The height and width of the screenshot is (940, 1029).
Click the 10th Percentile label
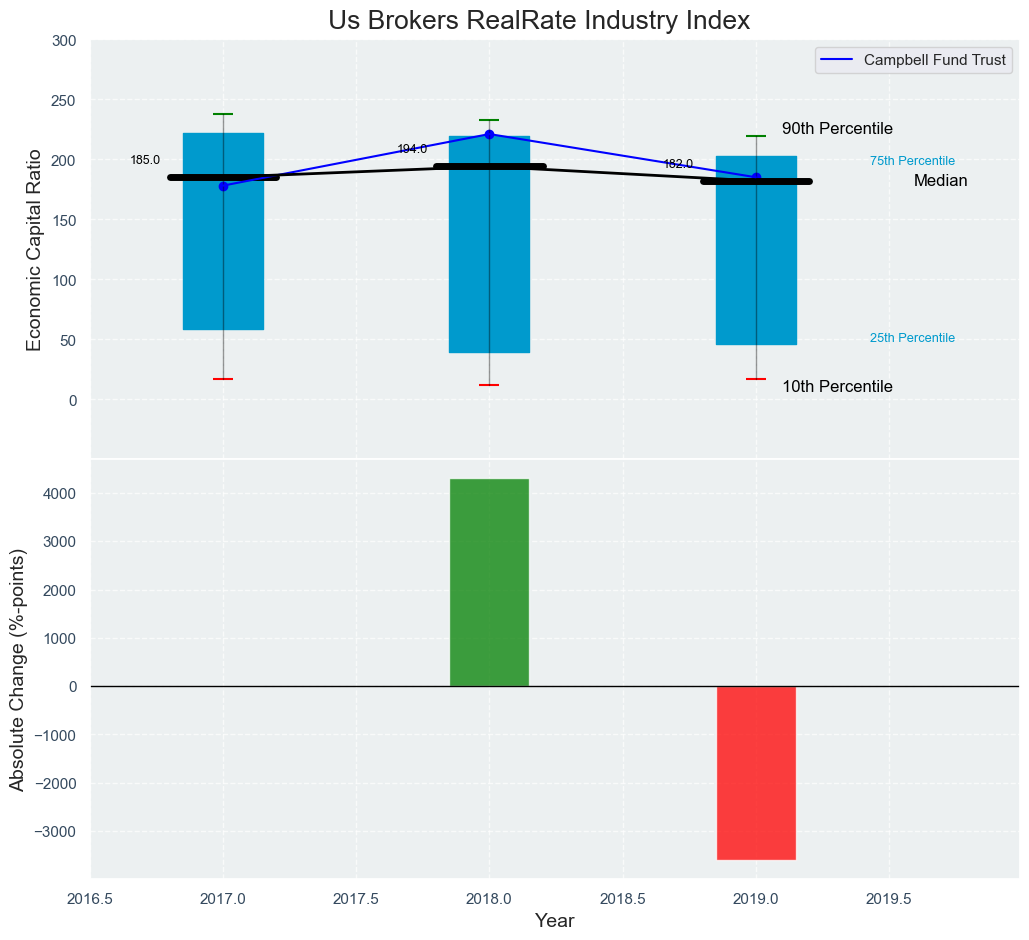[837, 387]
